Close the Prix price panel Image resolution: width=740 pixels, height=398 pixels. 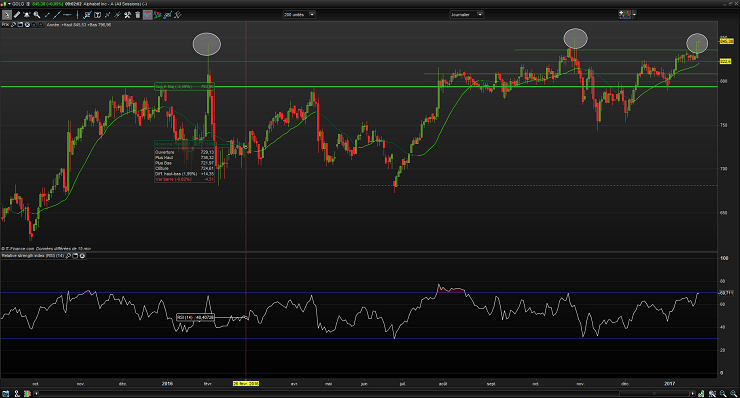[x=27, y=25]
